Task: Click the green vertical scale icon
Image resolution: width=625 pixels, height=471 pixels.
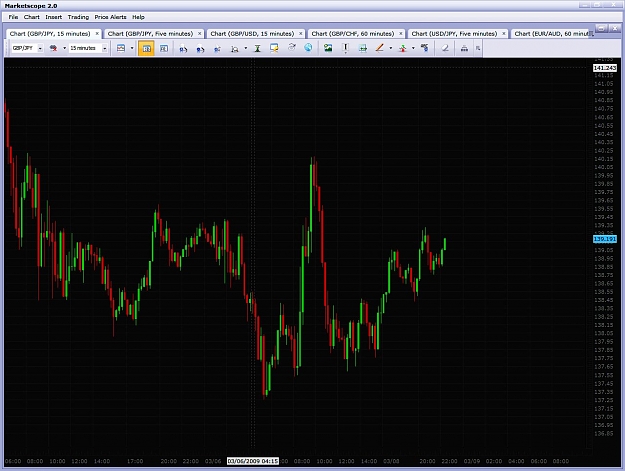Action: [257, 49]
